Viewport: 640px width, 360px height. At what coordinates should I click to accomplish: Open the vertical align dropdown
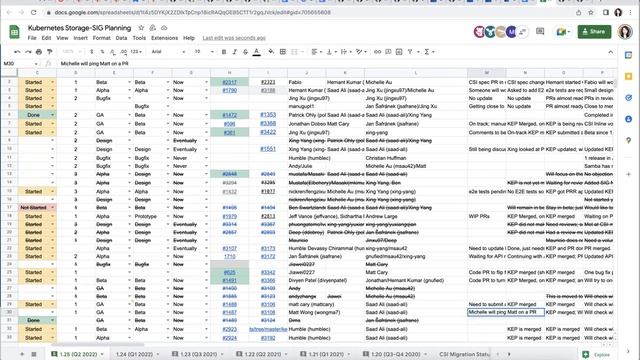click(331, 52)
